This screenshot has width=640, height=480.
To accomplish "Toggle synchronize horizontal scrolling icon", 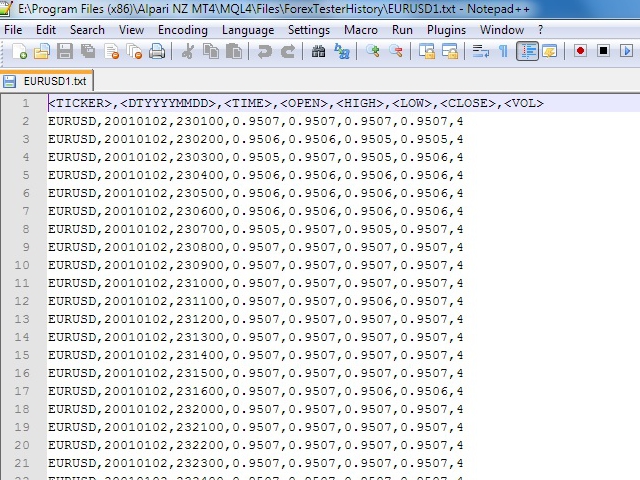I will pos(450,51).
